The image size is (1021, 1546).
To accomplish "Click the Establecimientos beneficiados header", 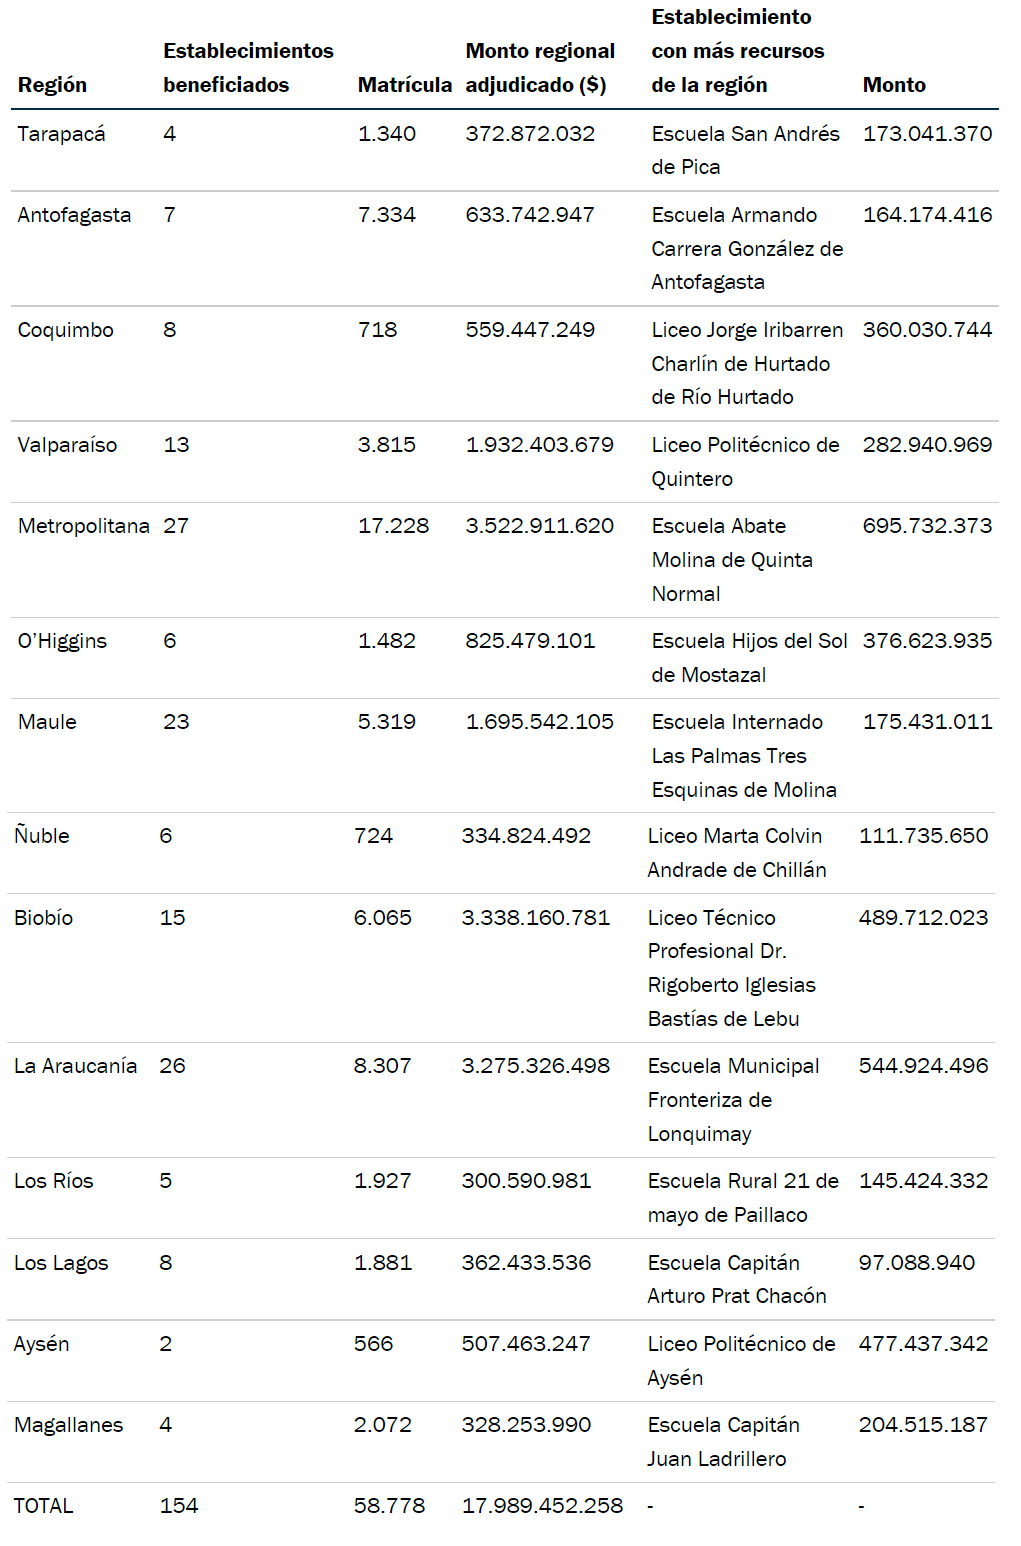I will click(248, 68).
